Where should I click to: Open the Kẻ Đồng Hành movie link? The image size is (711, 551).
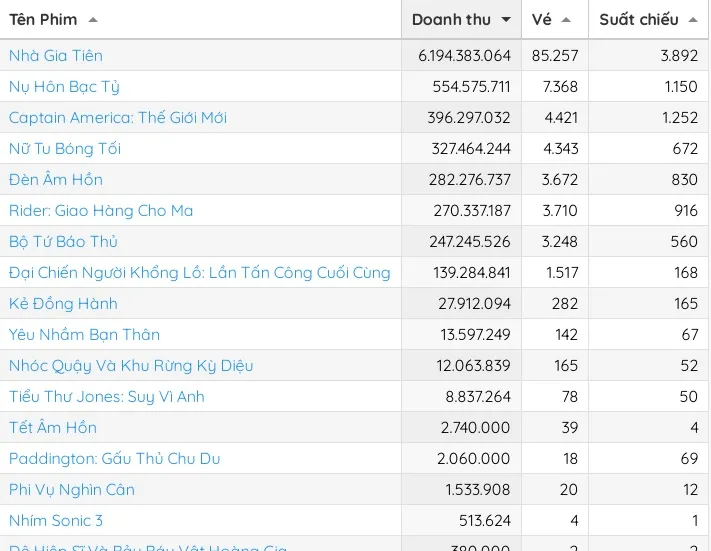[x=63, y=304]
